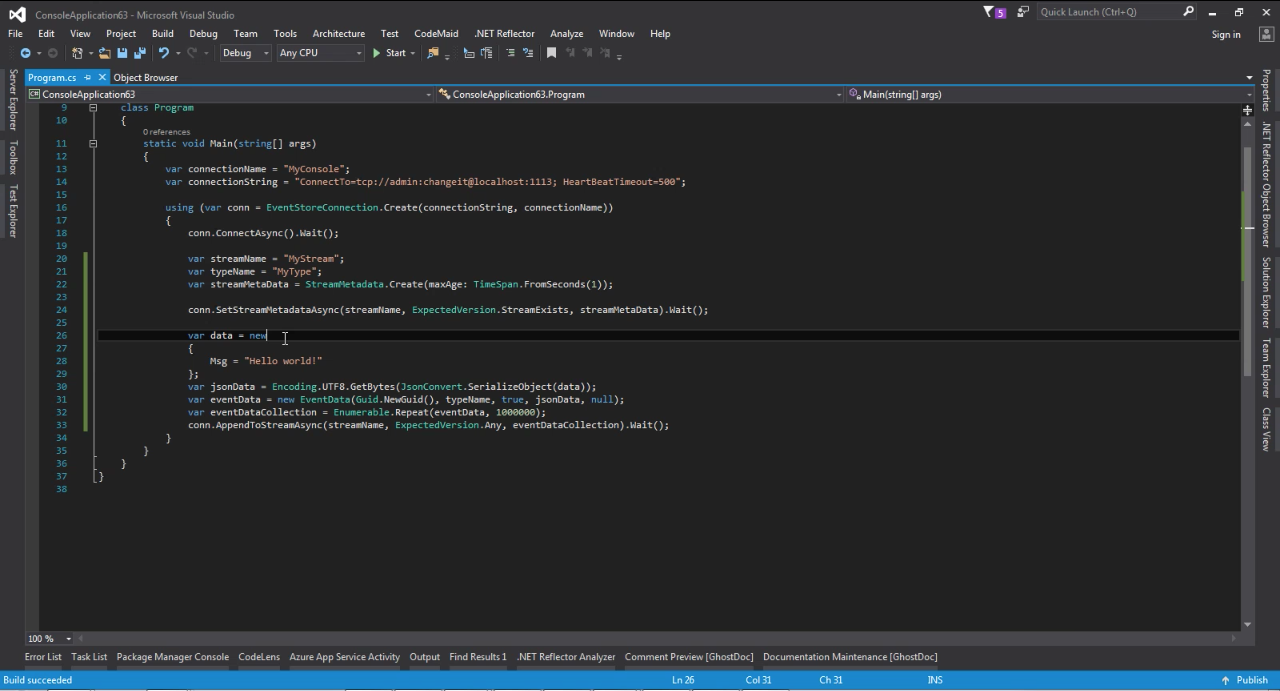Open the Azure App Service Activity tab
Viewport: 1280px width, 691px height.
point(345,657)
